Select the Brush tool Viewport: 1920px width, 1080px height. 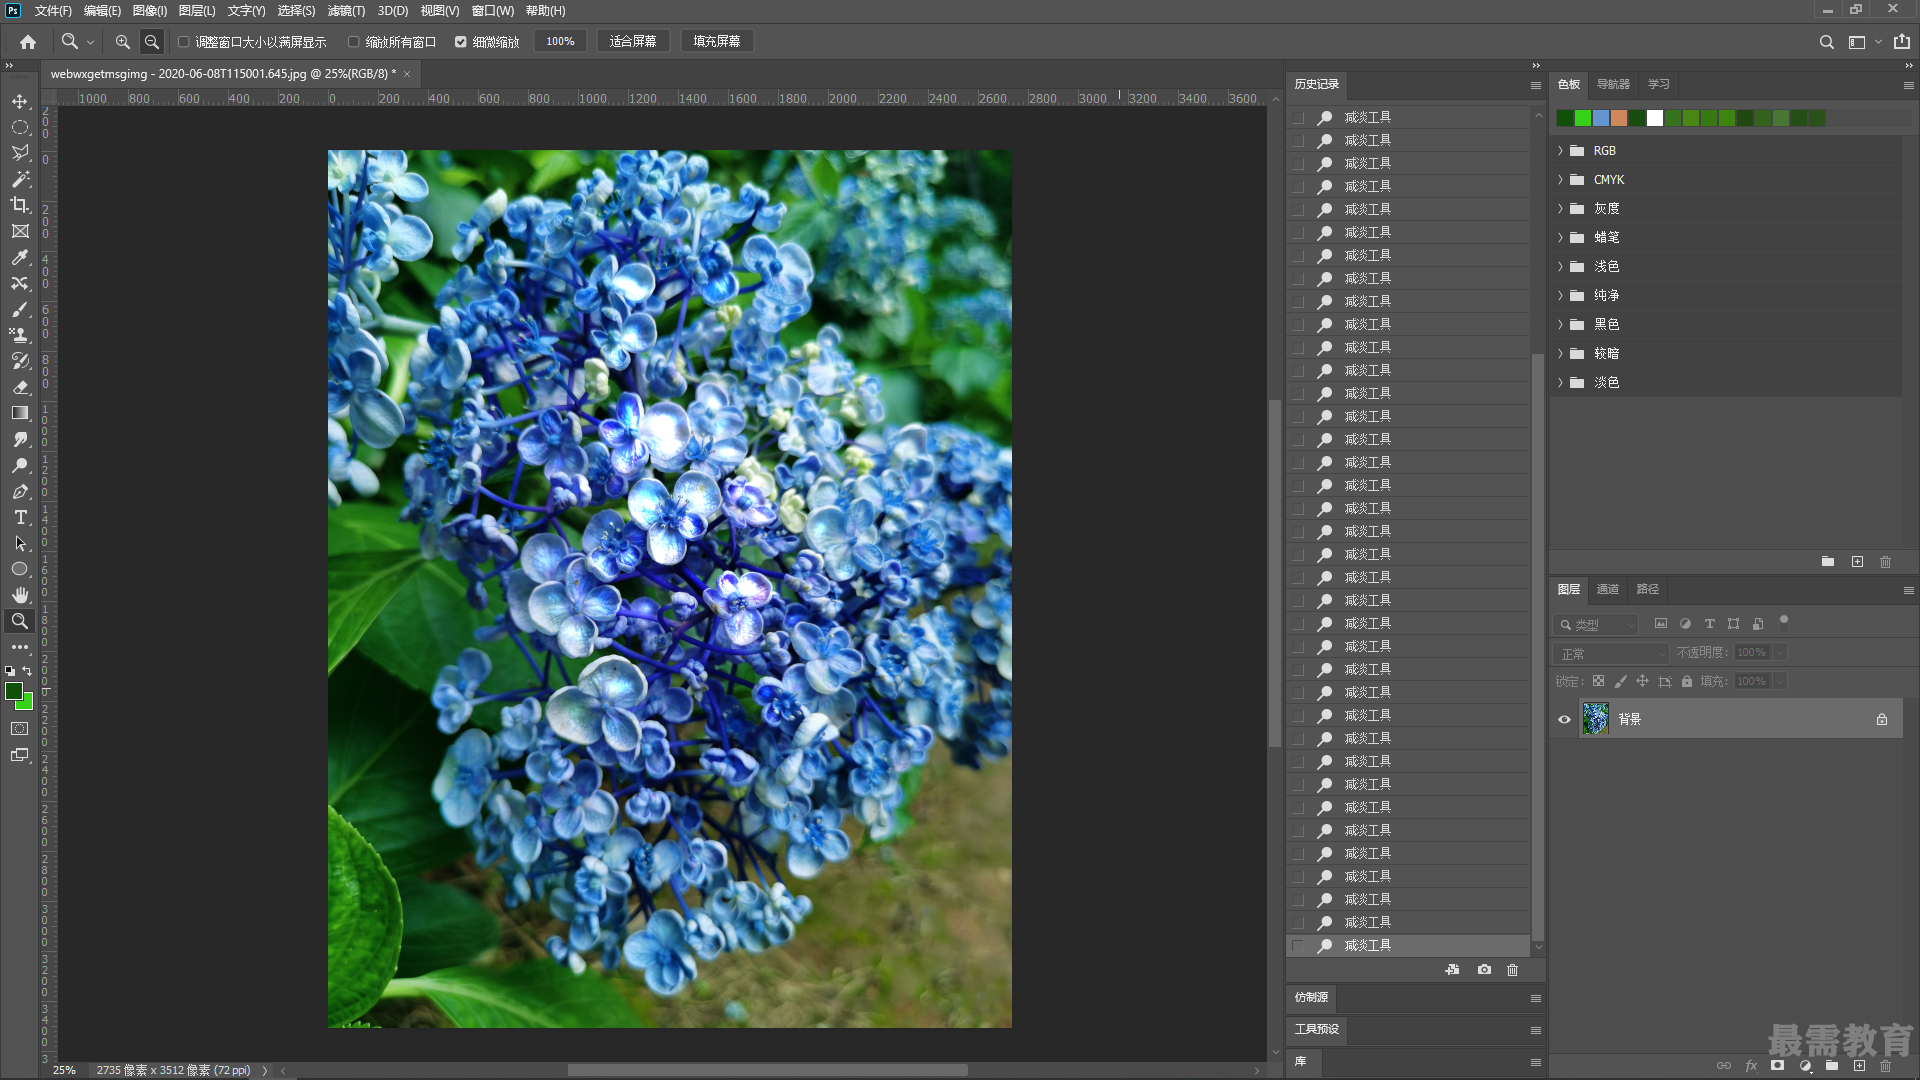20,309
